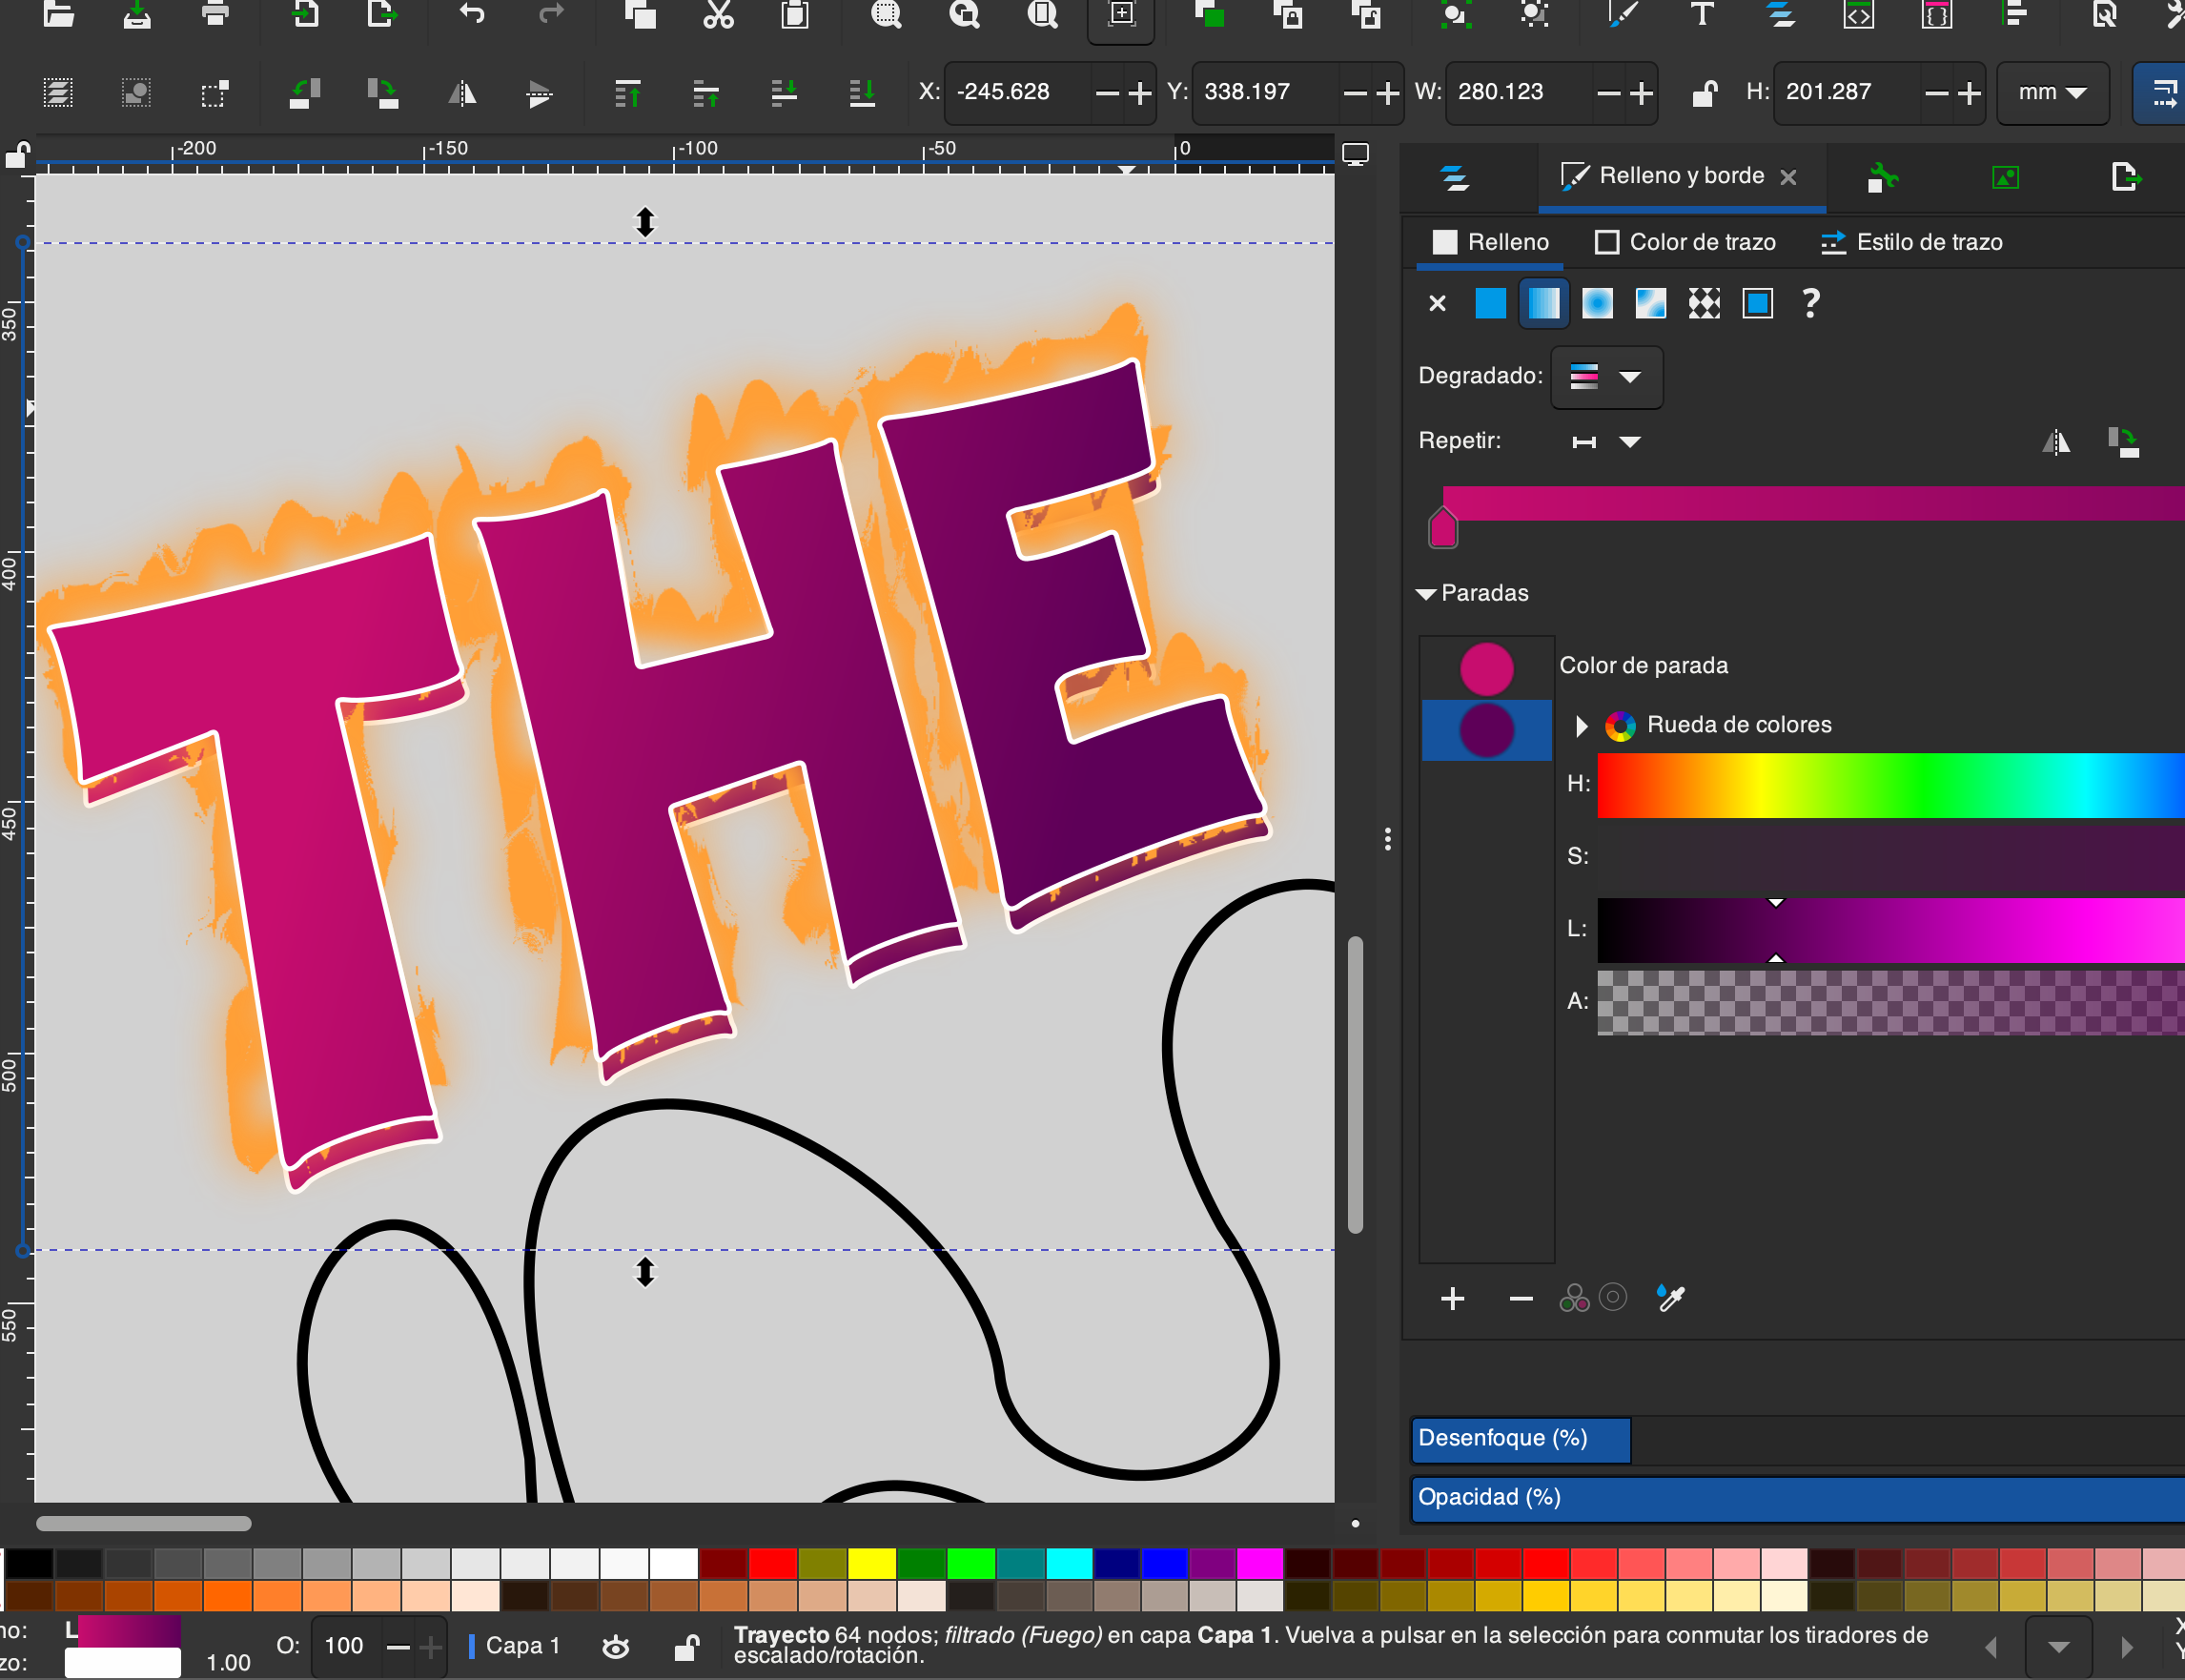Image resolution: width=2185 pixels, height=1680 pixels.
Task: Undo the last action
Action: (x=472, y=14)
